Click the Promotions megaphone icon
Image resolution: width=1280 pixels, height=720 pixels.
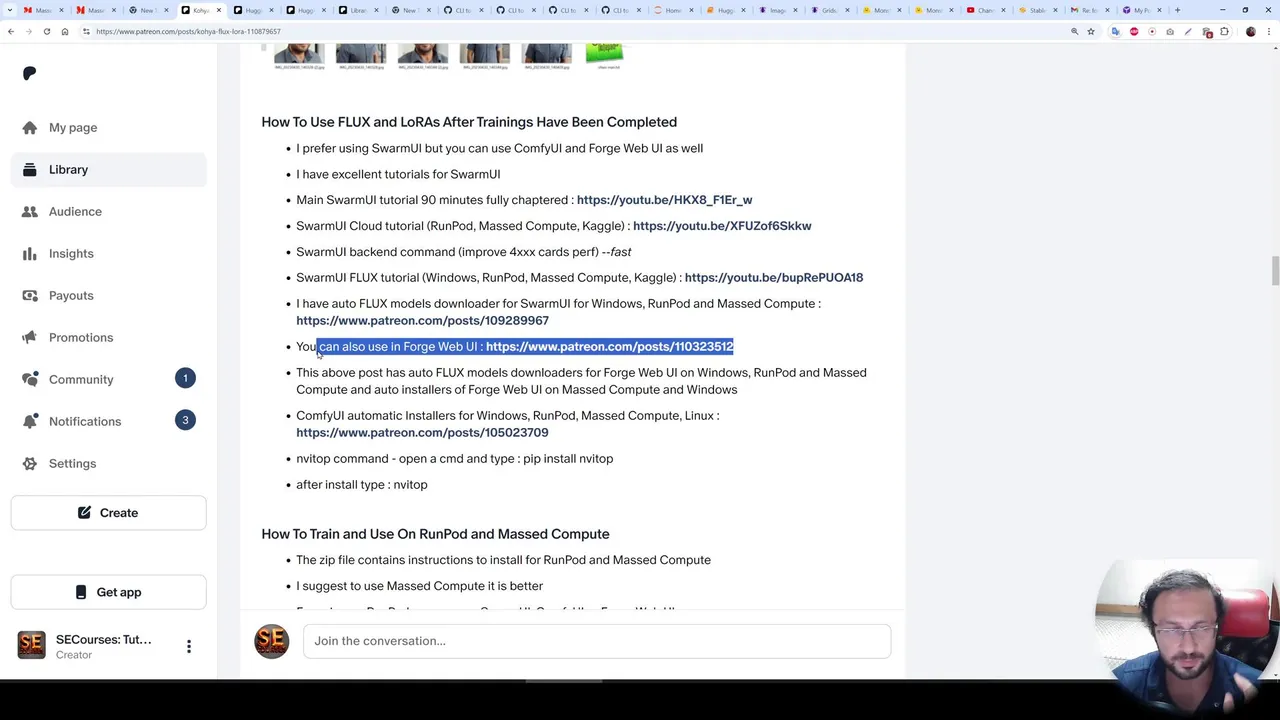30,338
